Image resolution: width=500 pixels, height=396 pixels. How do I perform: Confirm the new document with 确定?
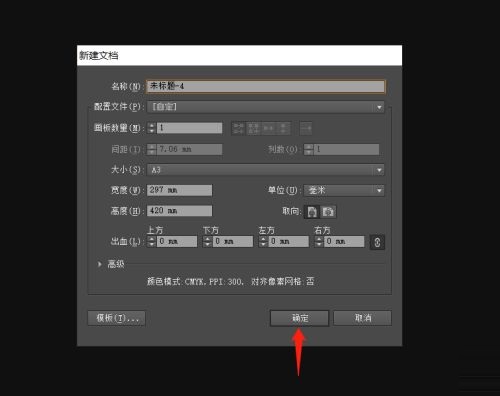(299, 318)
